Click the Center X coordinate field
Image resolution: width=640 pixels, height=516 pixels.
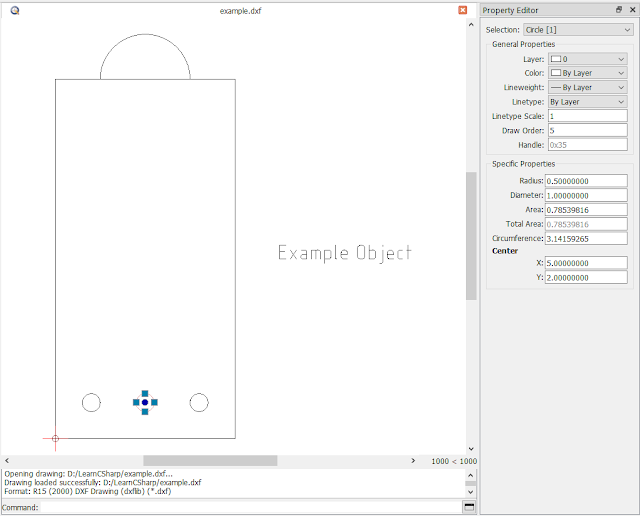tap(586, 263)
